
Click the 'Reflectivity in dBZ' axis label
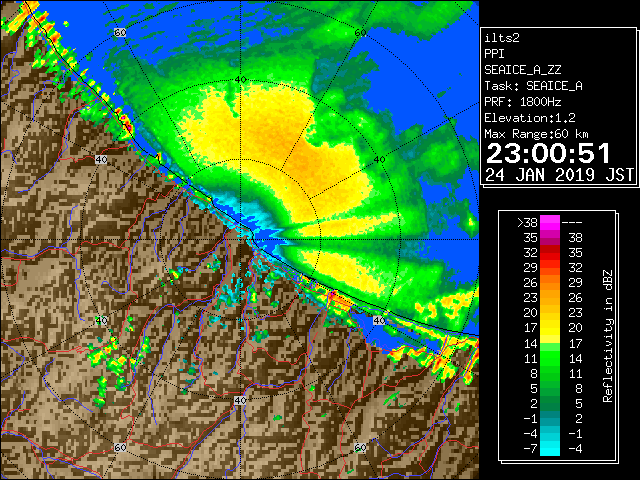(608, 336)
